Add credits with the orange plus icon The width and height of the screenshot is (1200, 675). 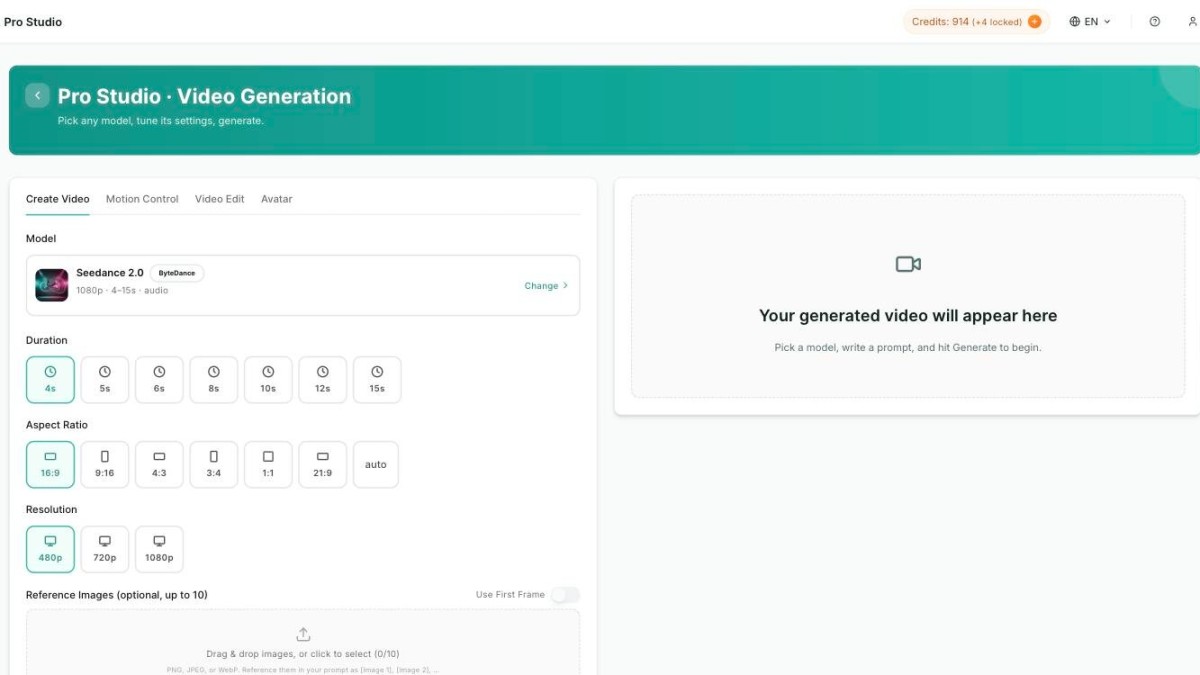[x=1034, y=21]
